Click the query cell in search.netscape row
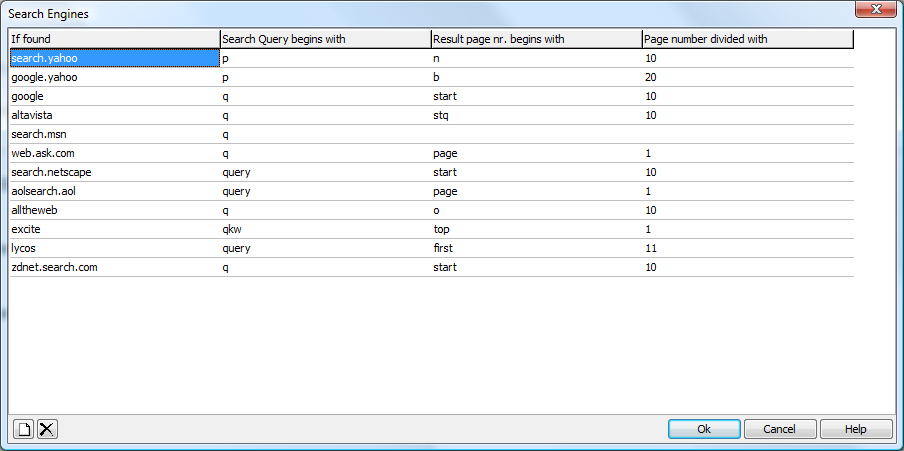This screenshot has height=451, width=904. pos(326,172)
